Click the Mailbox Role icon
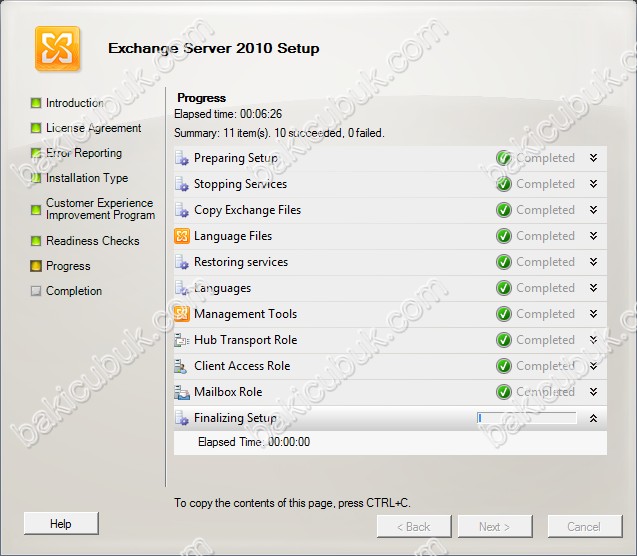The height and width of the screenshot is (556, 637). (182, 392)
